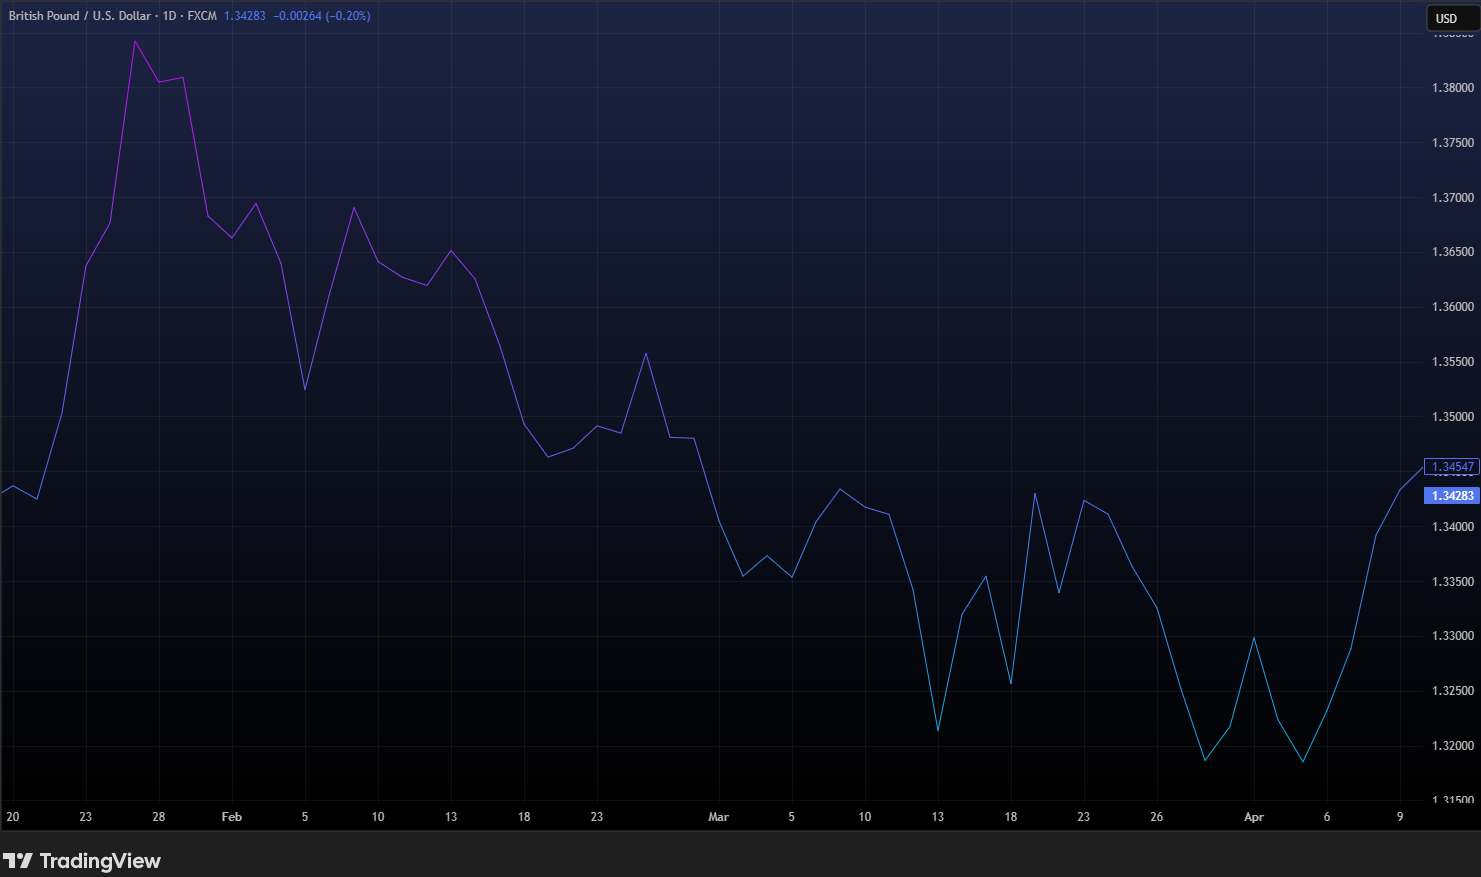
Task: Click the −0.00264 (−0.20%) change value
Action: pos(321,16)
